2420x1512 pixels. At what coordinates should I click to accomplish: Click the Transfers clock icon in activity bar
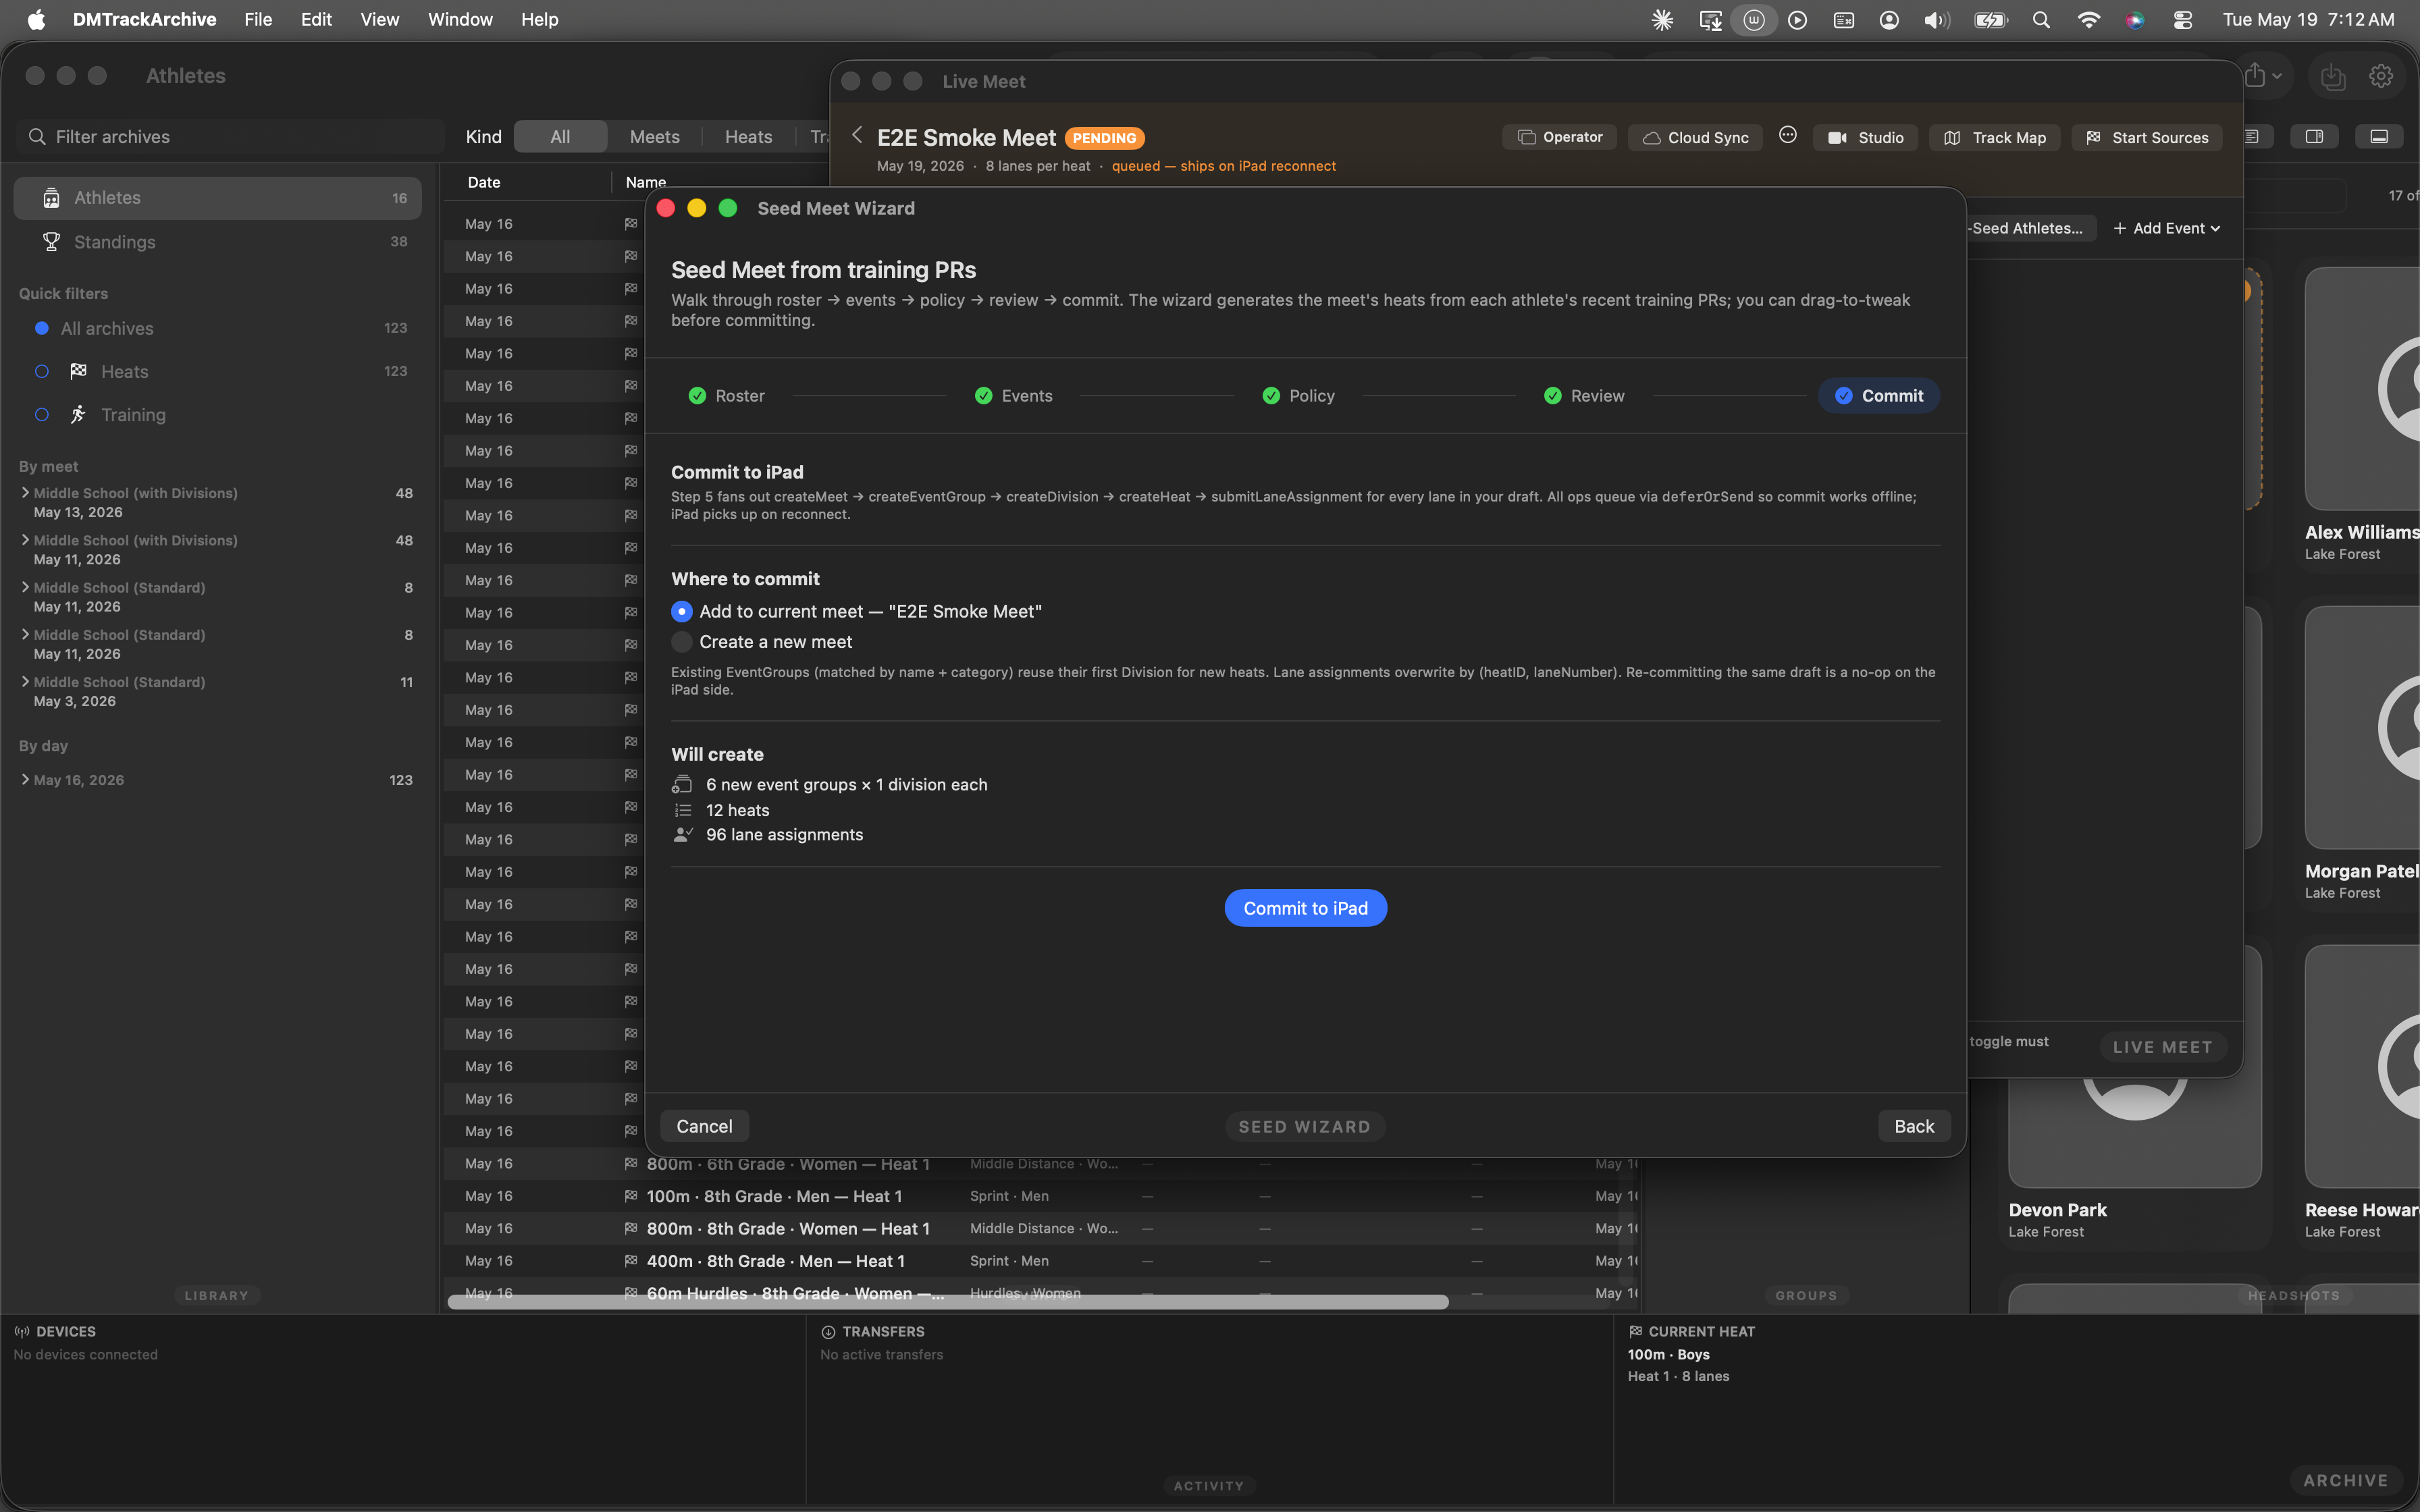(x=828, y=1332)
